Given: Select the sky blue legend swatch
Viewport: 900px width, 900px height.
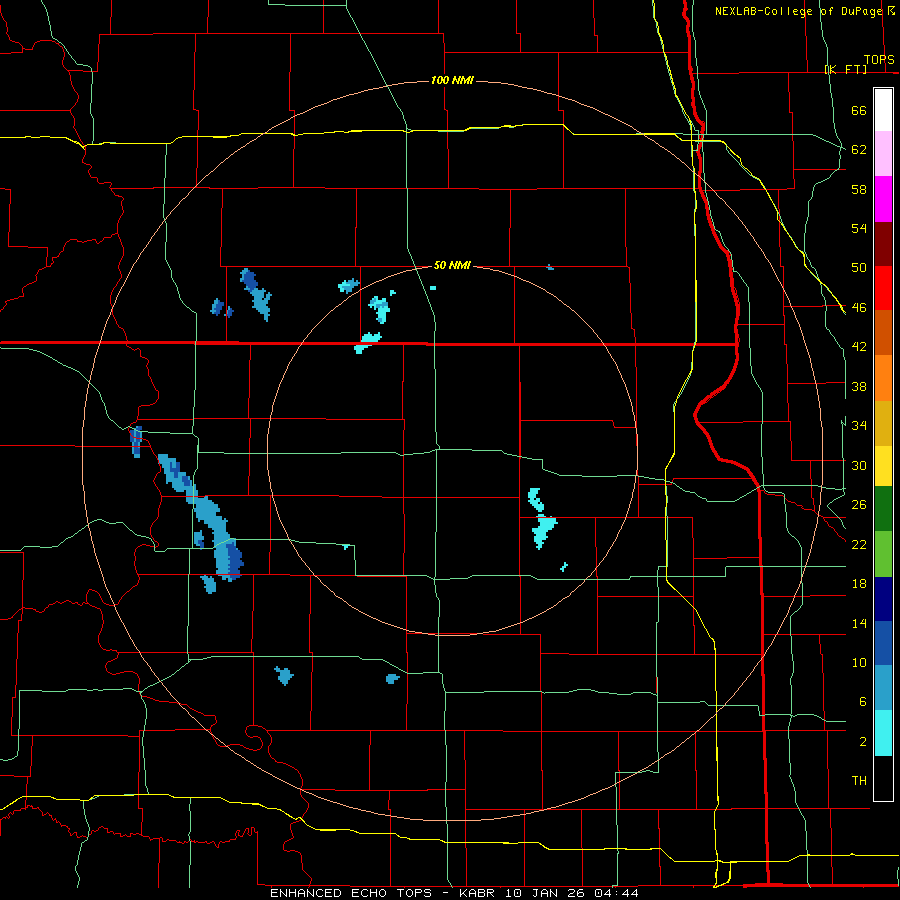Looking at the screenshot, I should 883,688.
